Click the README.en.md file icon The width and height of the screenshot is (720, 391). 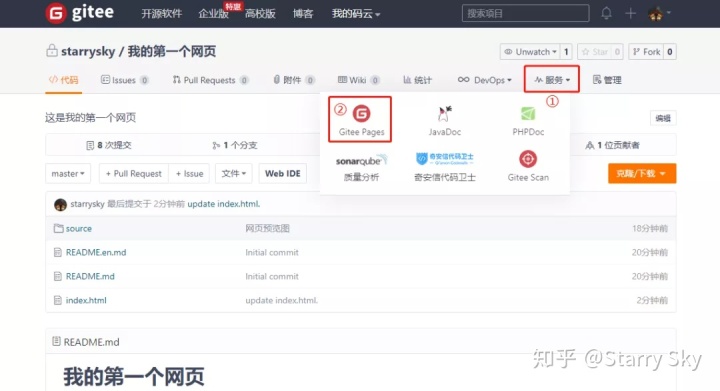(x=58, y=252)
